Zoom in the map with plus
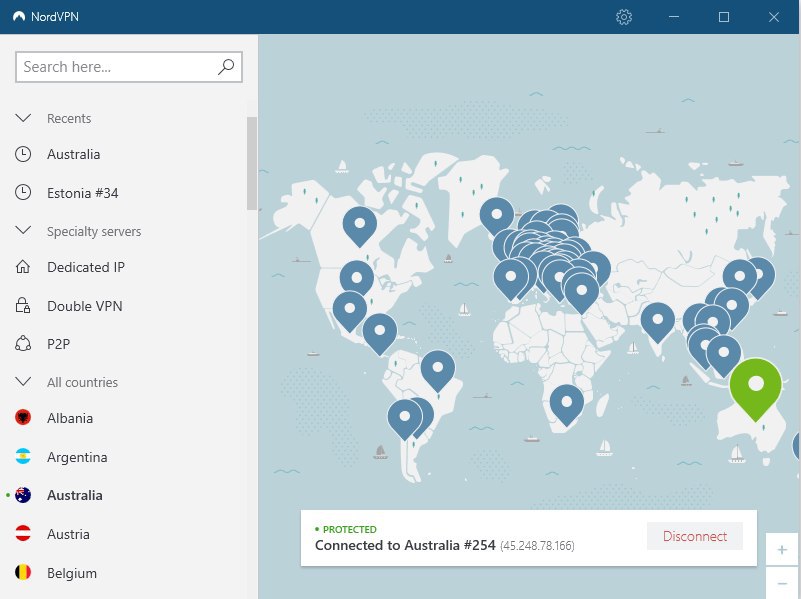 782,549
